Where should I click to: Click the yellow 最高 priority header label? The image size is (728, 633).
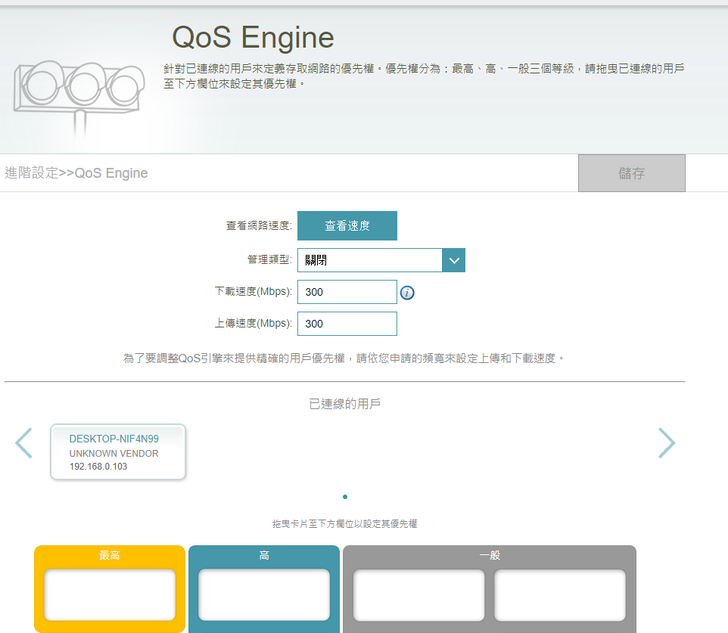pyautogui.click(x=110, y=555)
